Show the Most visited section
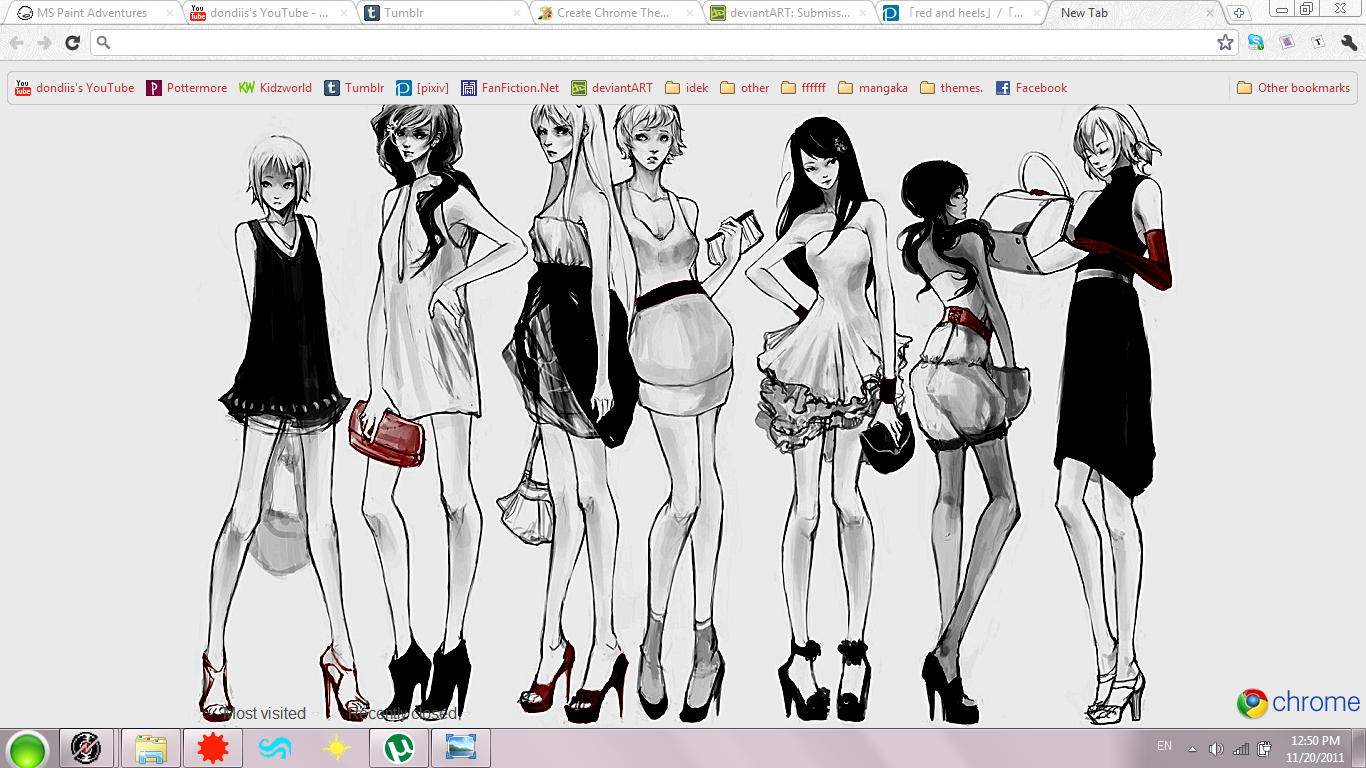 tap(265, 713)
